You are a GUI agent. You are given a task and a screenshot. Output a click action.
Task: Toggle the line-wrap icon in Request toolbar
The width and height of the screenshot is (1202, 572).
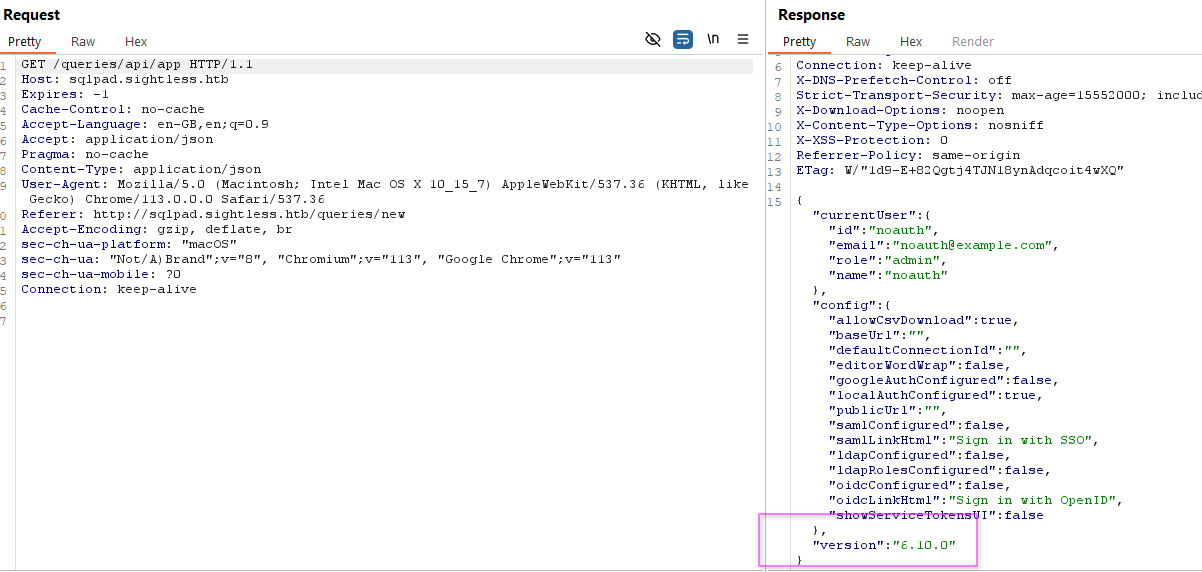(x=683, y=40)
